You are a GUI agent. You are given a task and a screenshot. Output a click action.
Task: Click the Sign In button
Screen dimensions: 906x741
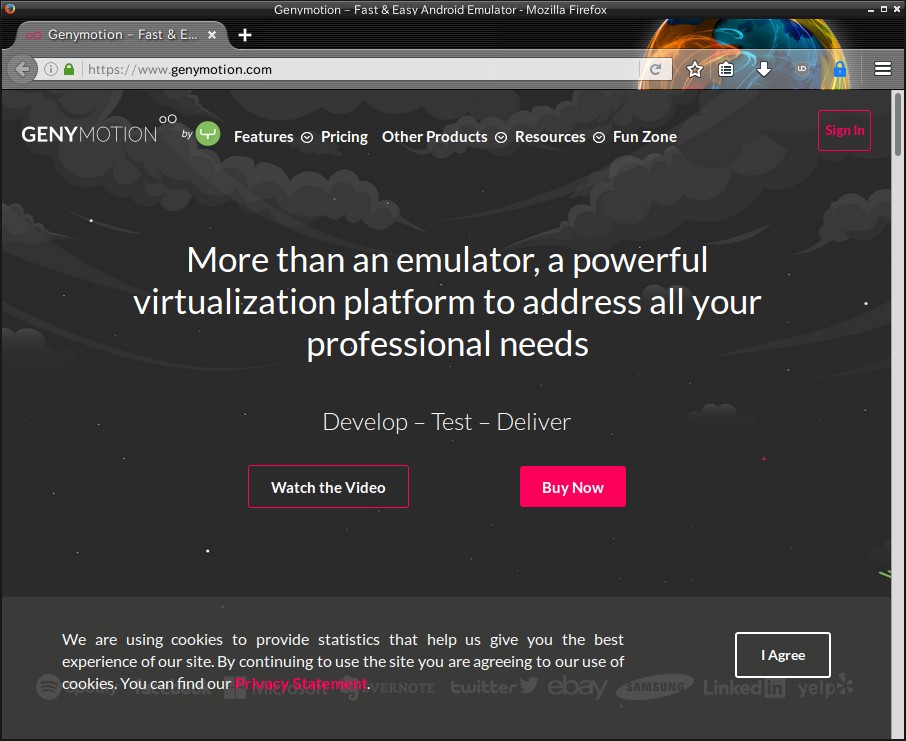coord(844,131)
